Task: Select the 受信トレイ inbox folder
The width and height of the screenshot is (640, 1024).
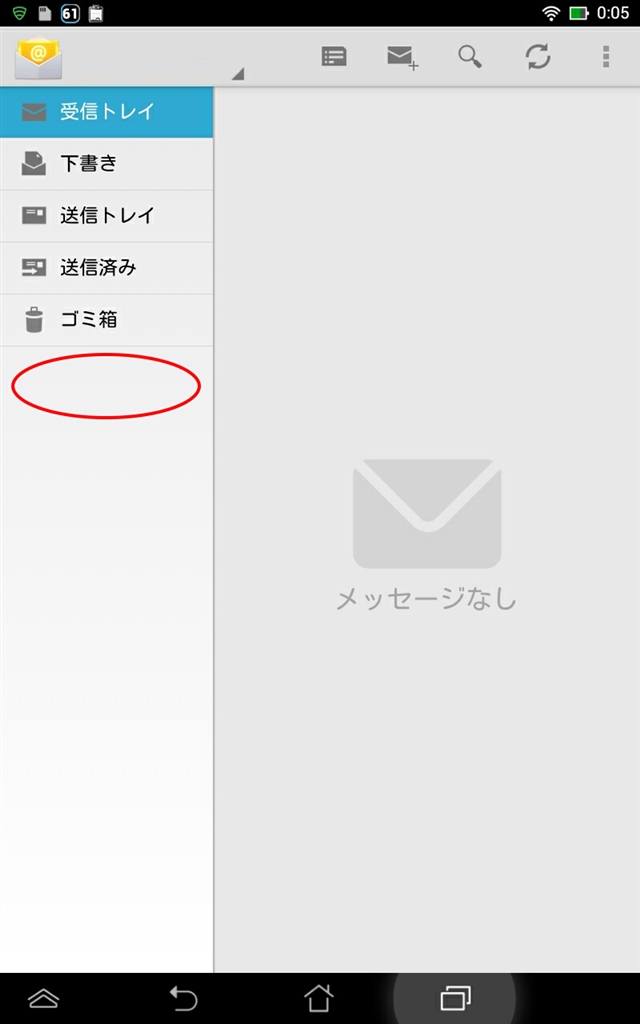Action: 106,112
